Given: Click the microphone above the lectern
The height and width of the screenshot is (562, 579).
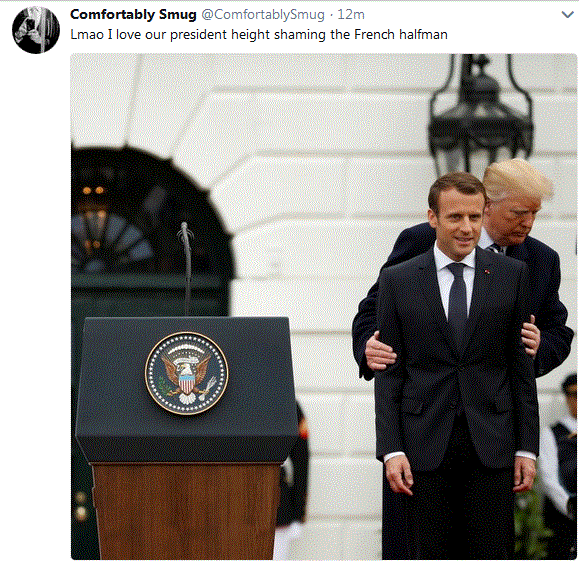Looking at the screenshot, I should 186,266.
